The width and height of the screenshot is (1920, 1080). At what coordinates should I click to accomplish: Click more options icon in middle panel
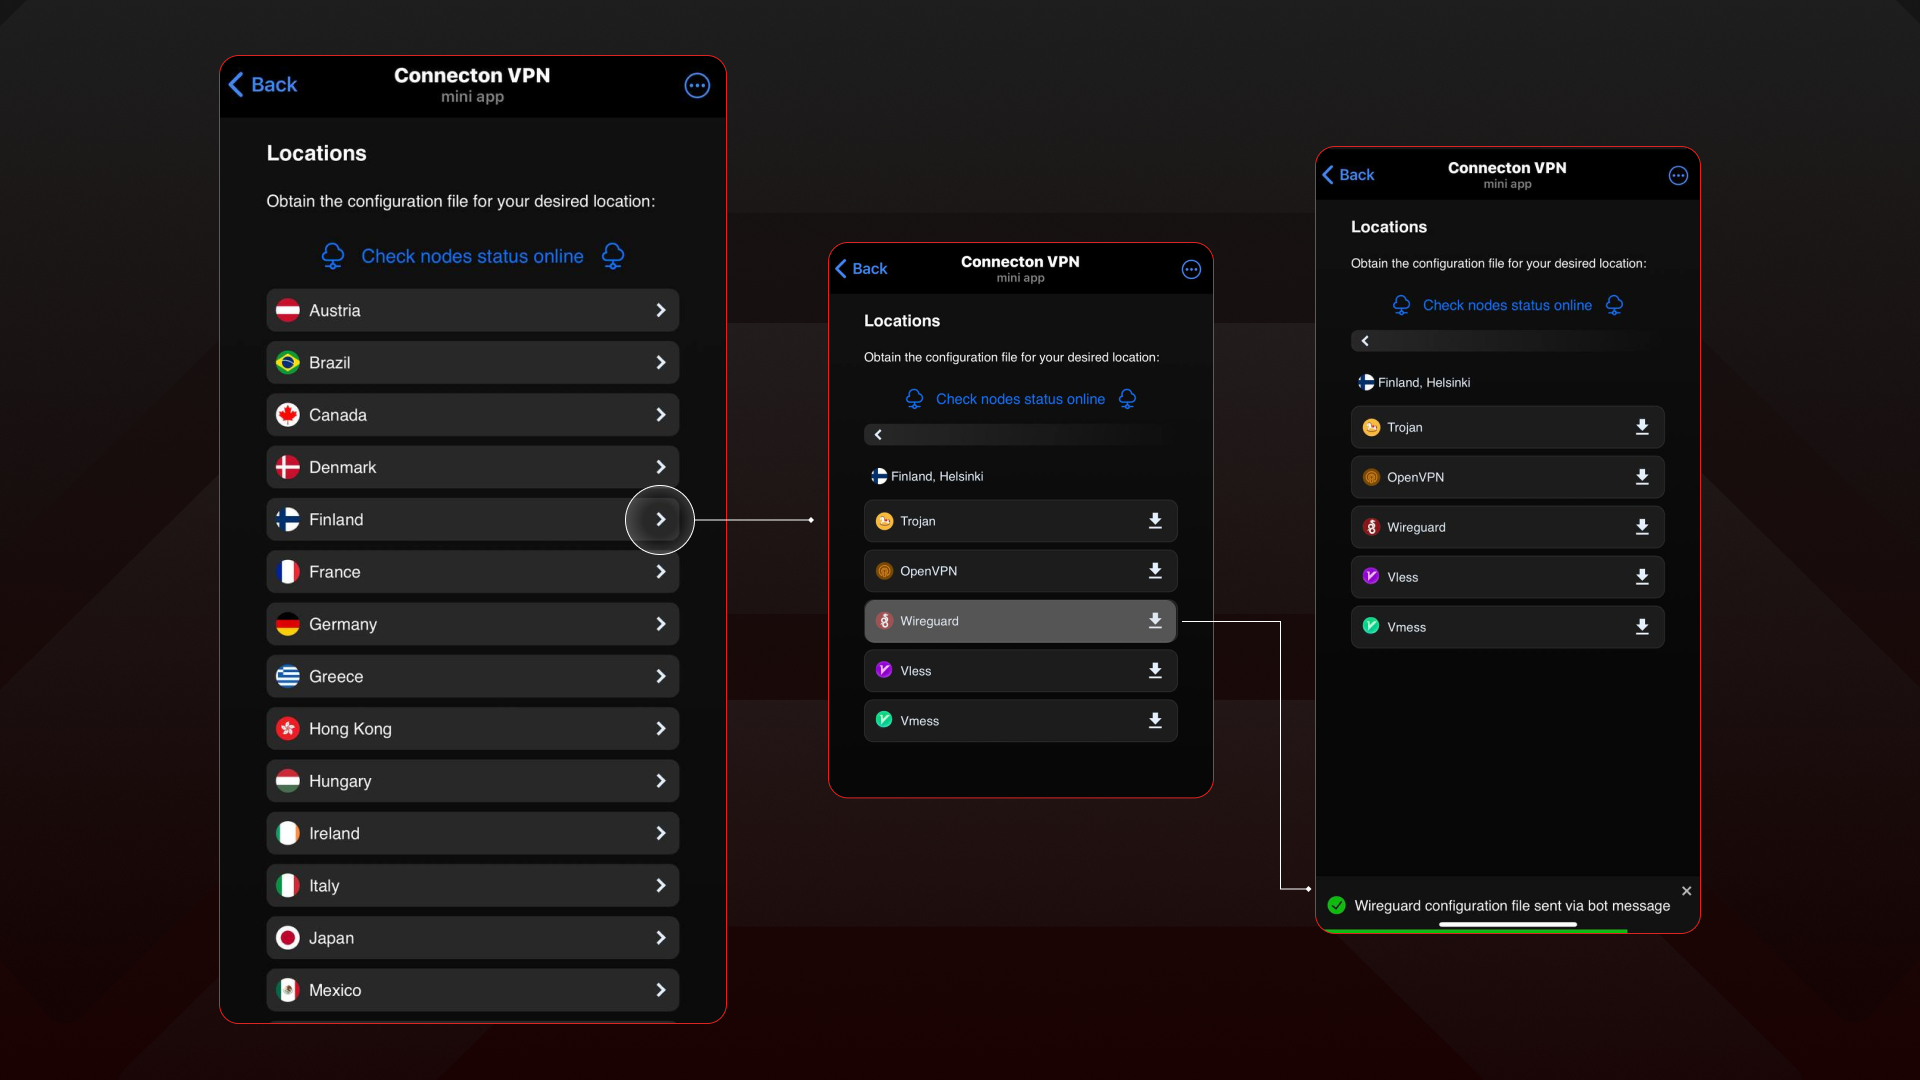pos(1191,270)
